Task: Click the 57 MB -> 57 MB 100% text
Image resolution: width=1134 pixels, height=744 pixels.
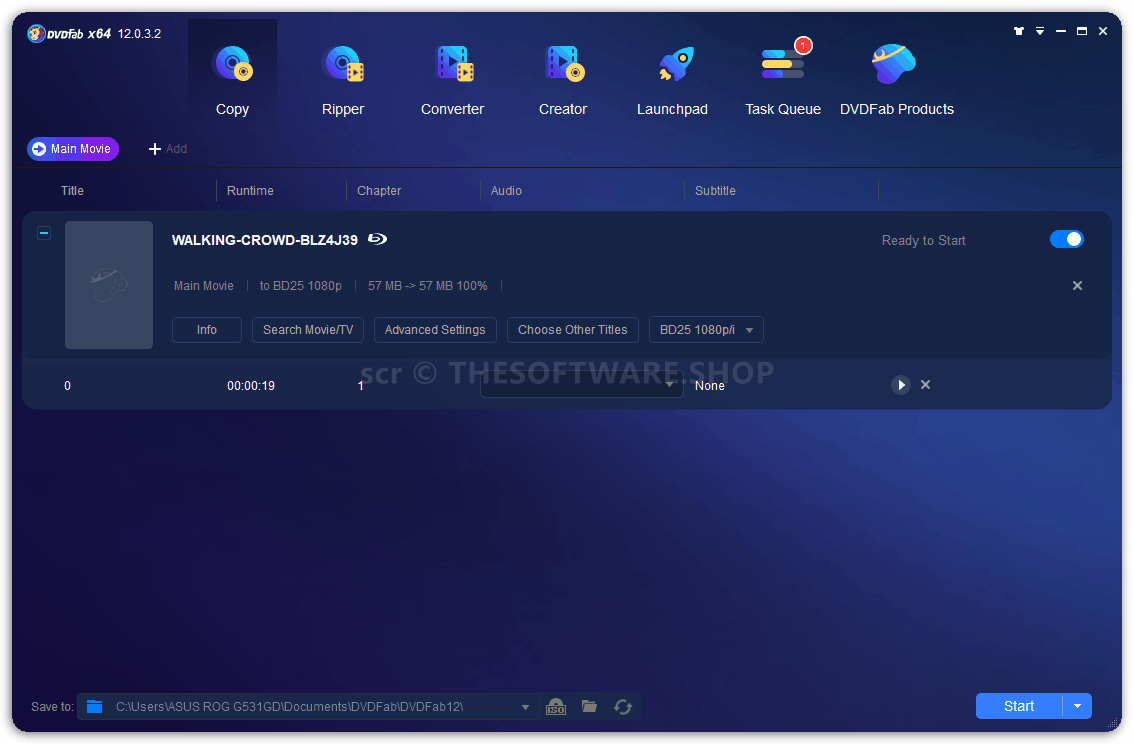Action: pos(427,286)
